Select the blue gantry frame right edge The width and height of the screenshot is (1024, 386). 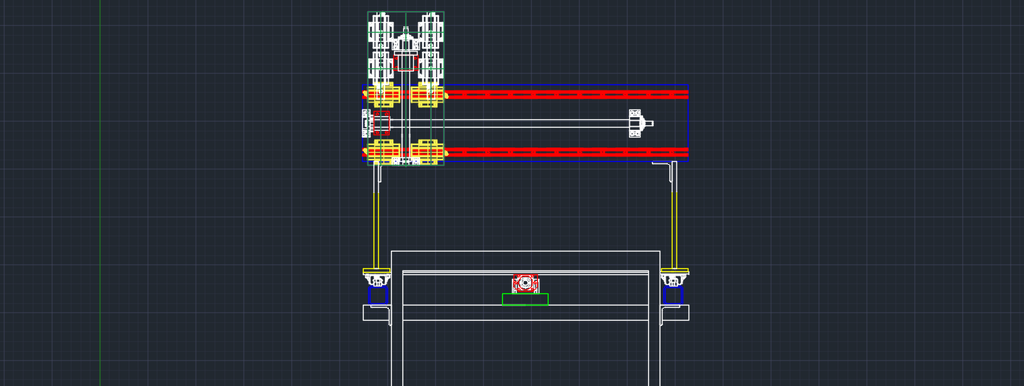pos(688,122)
